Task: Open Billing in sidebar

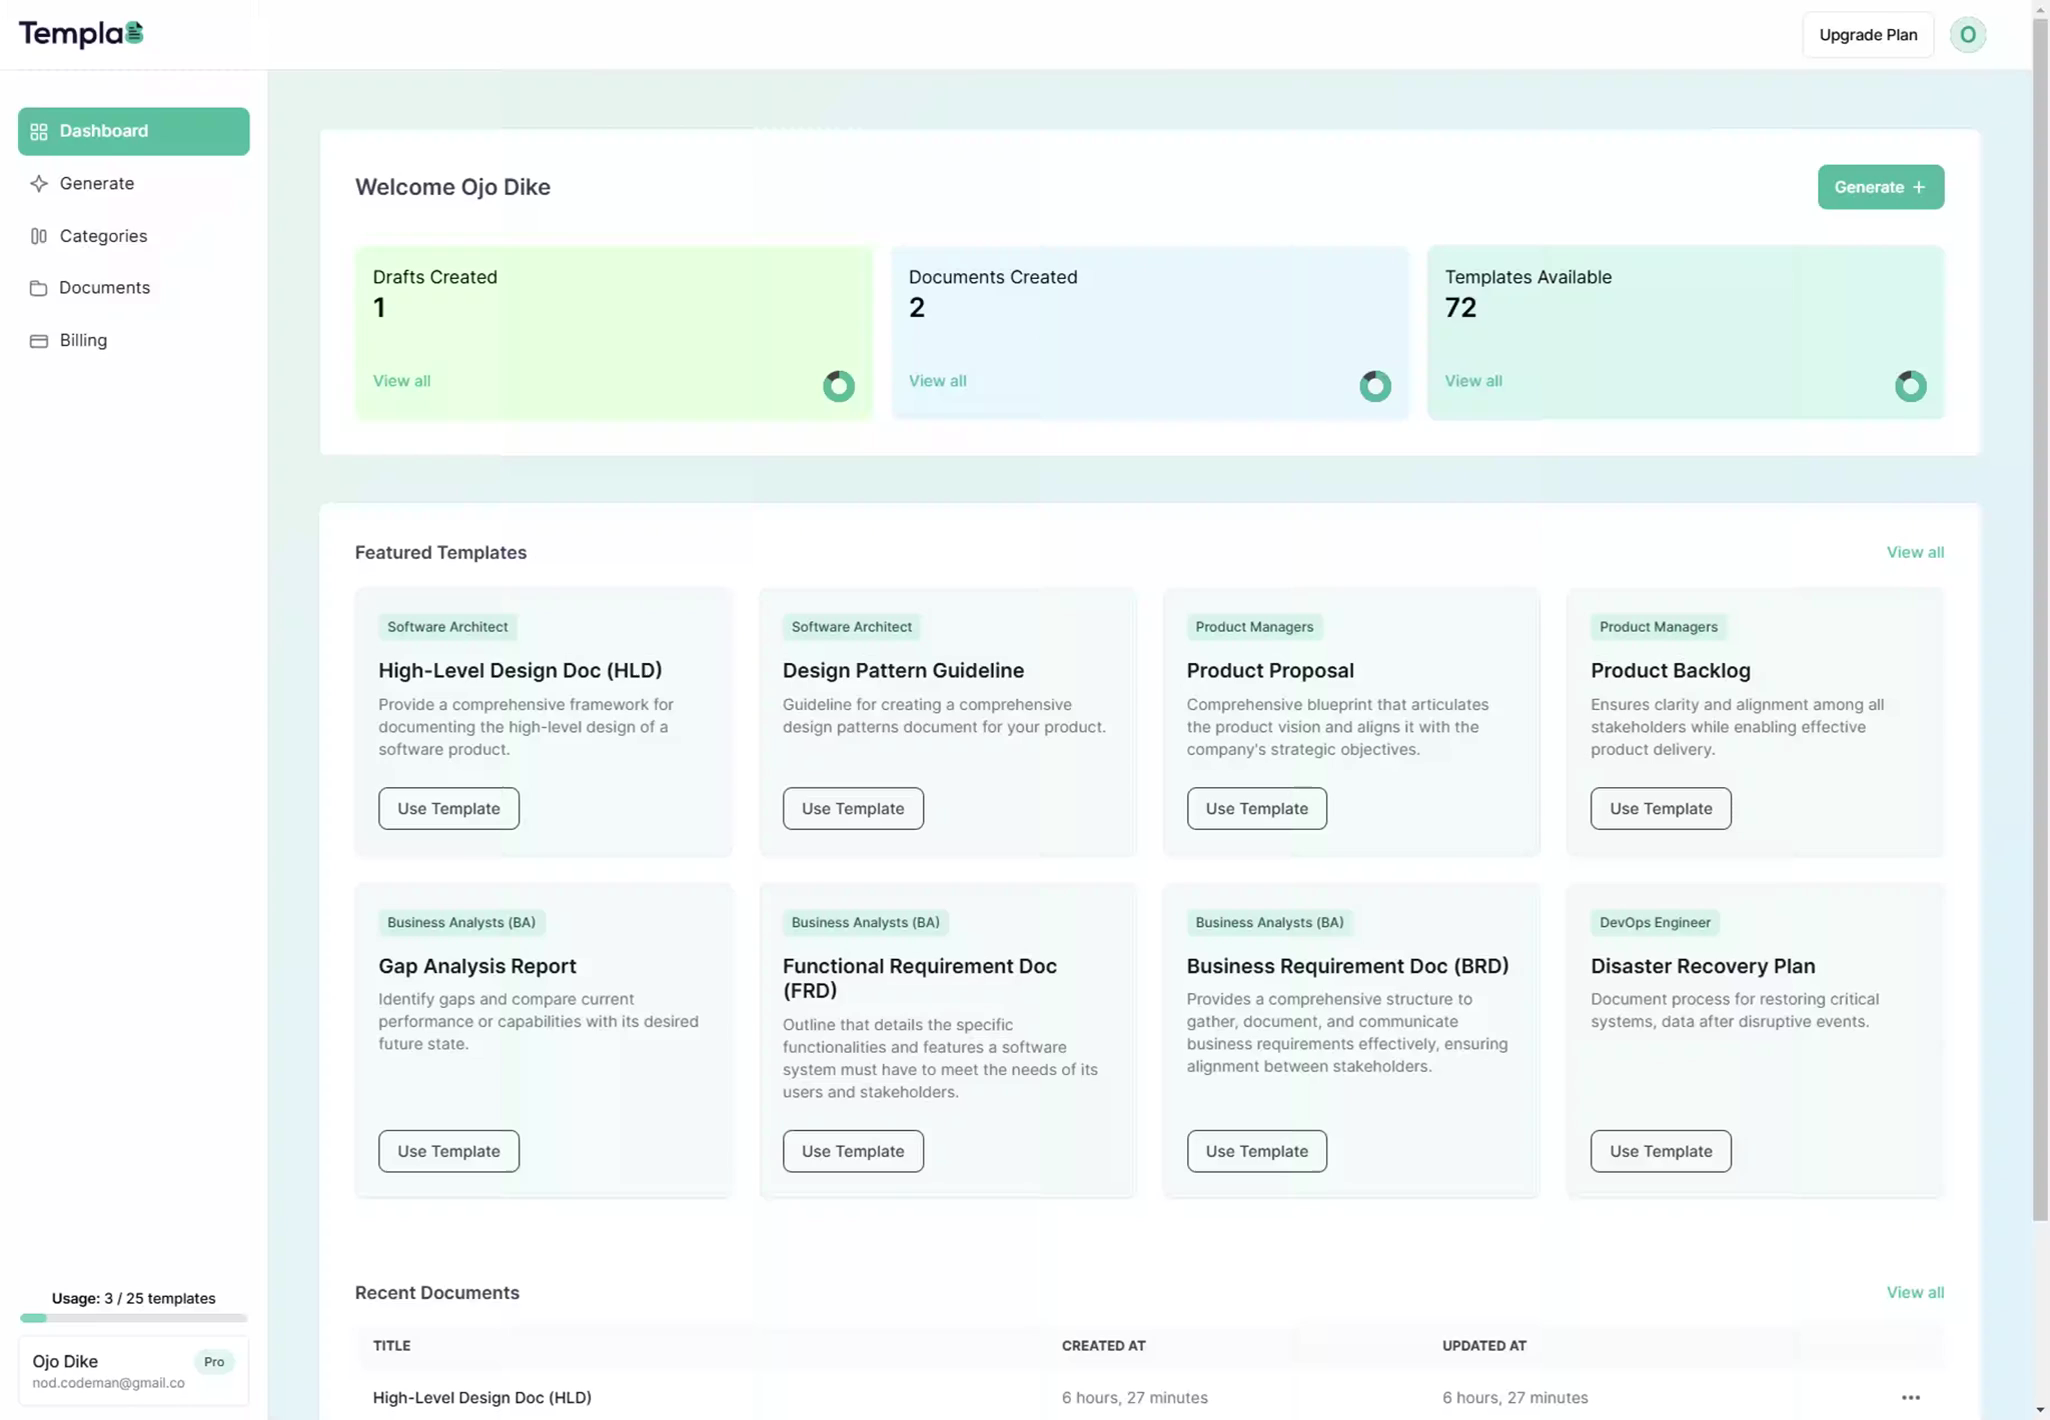Action: click(133, 340)
